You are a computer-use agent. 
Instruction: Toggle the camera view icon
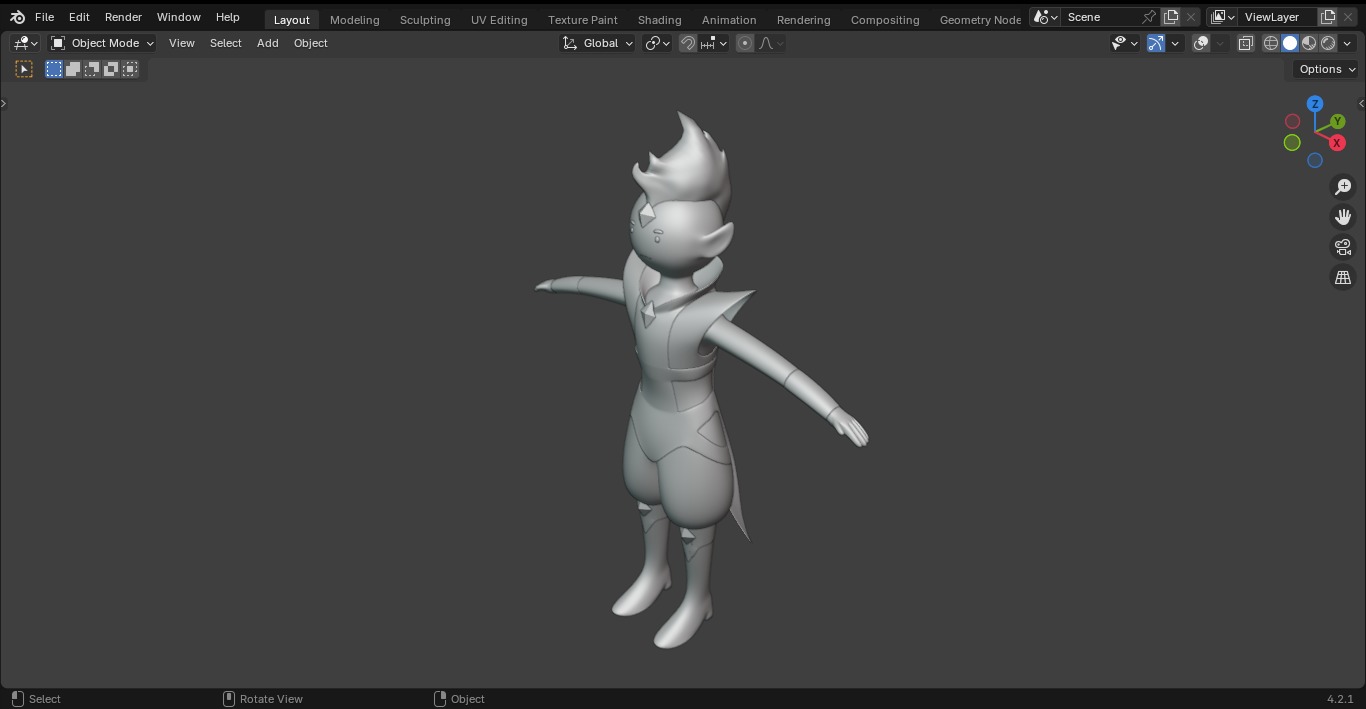click(x=1343, y=247)
